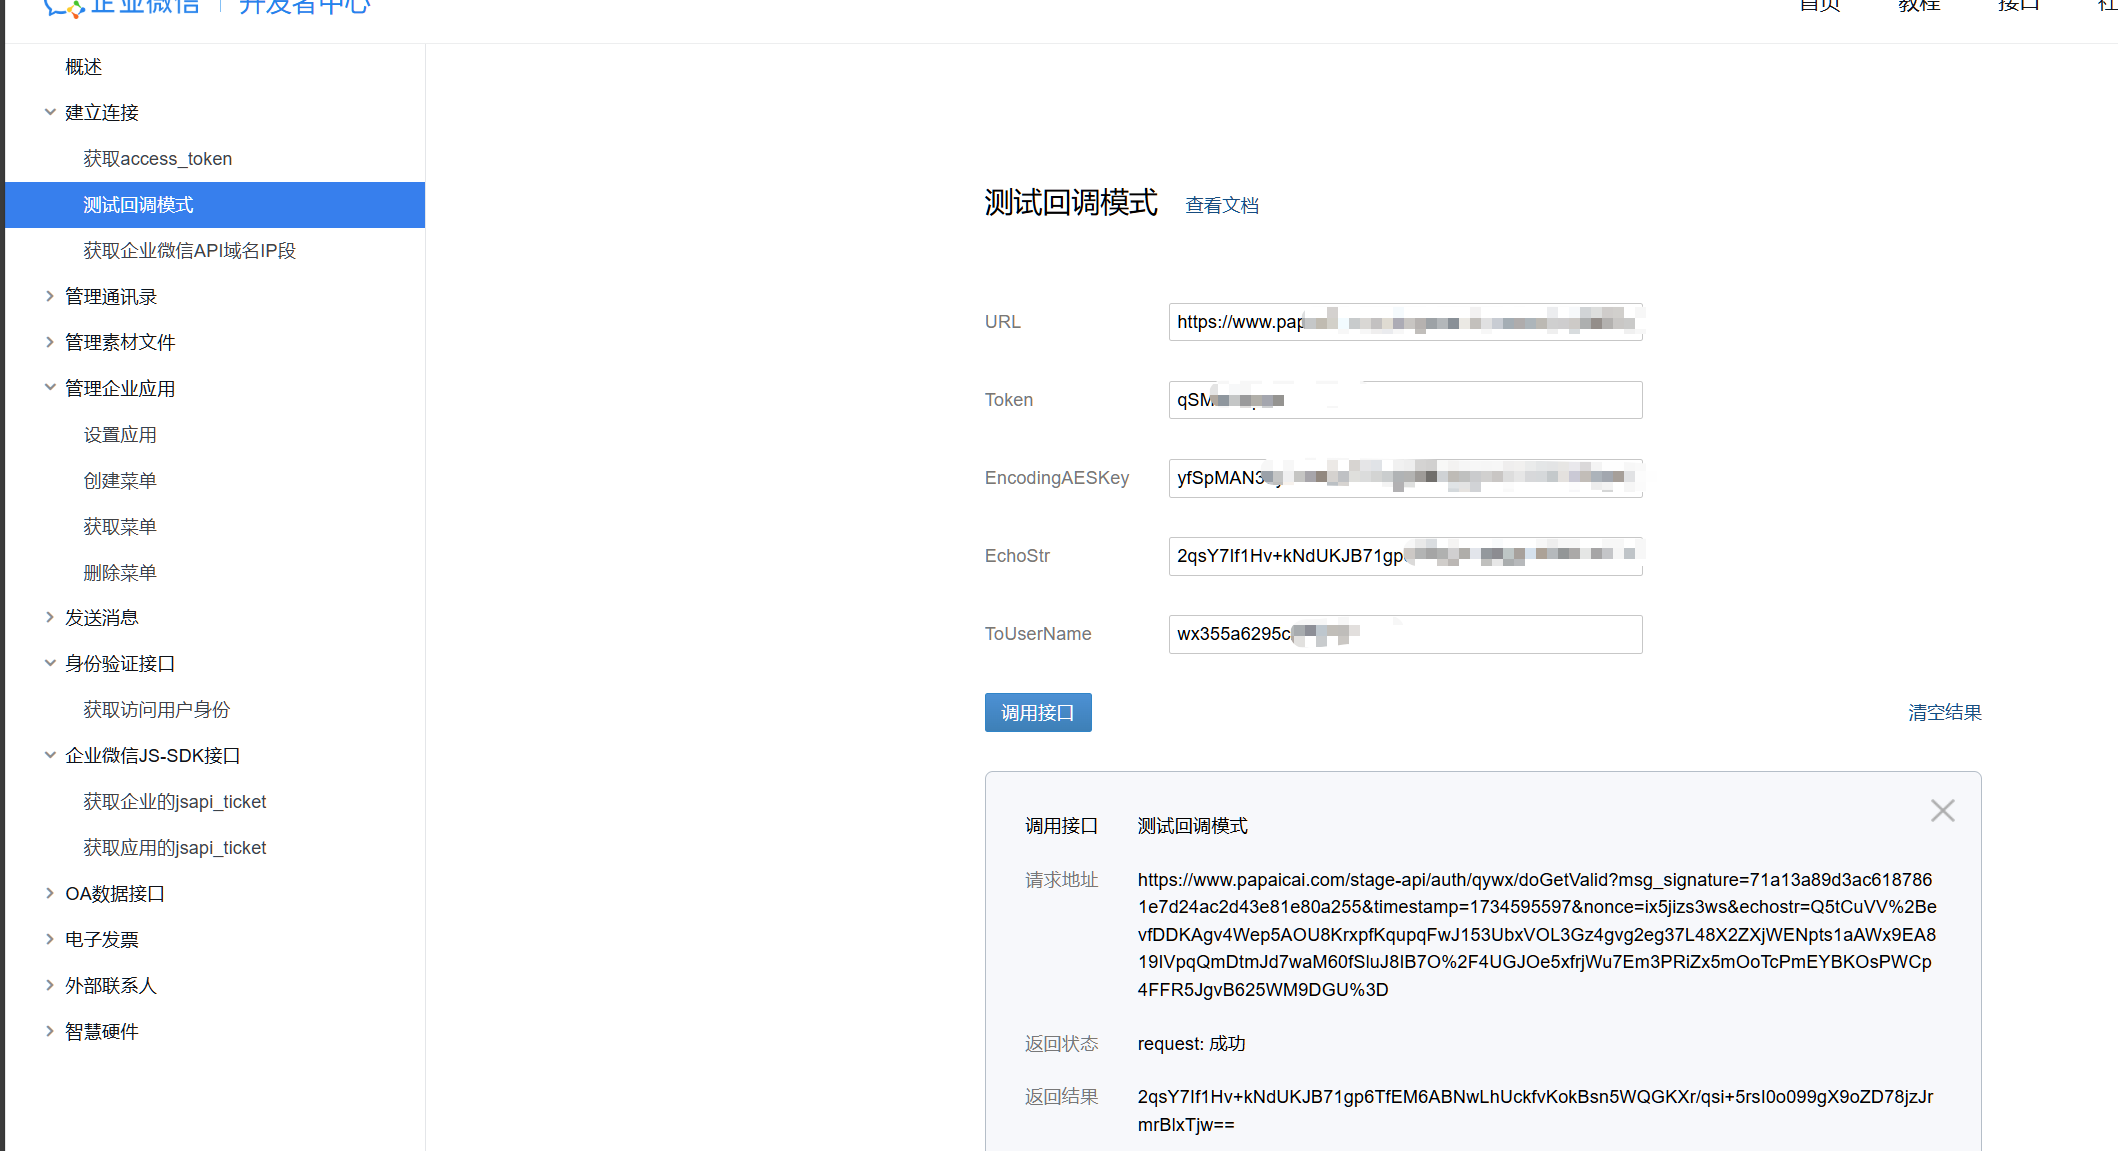
Task: Select 获取企业的jsapi_ticket in the sidebar
Action: [x=175, y=801]
